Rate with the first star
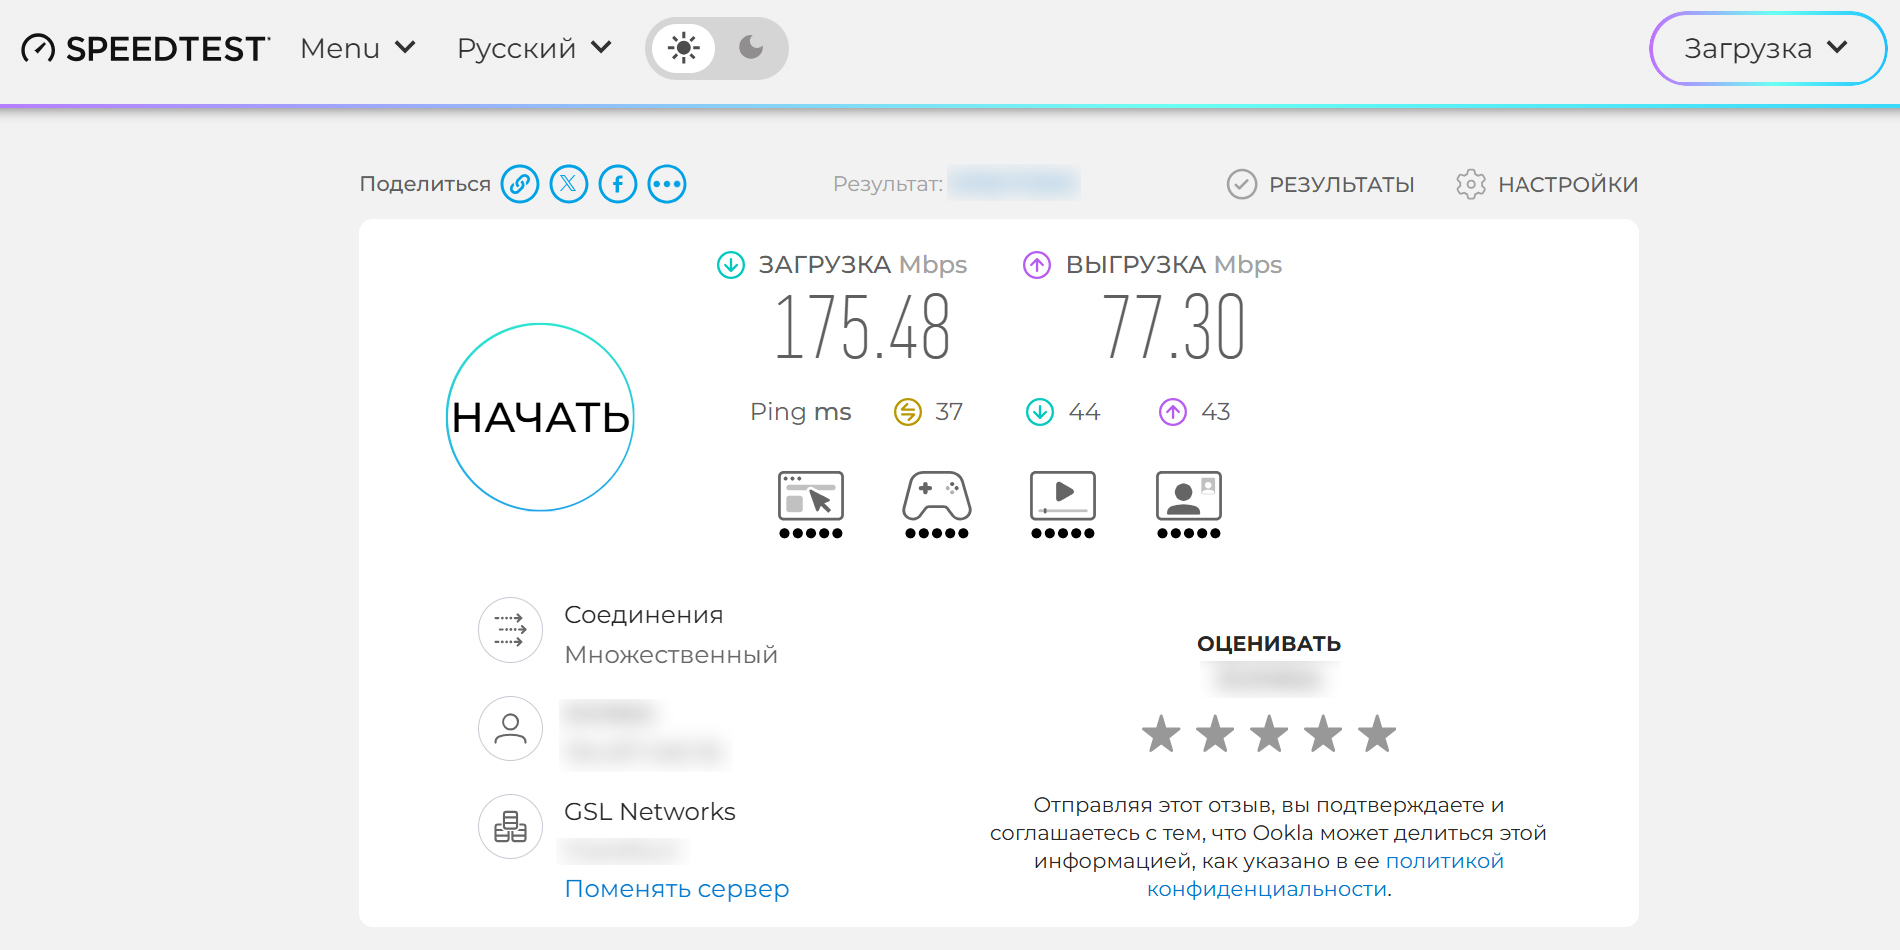Viewport: 1900px width, 950px height. point(1161,734)
